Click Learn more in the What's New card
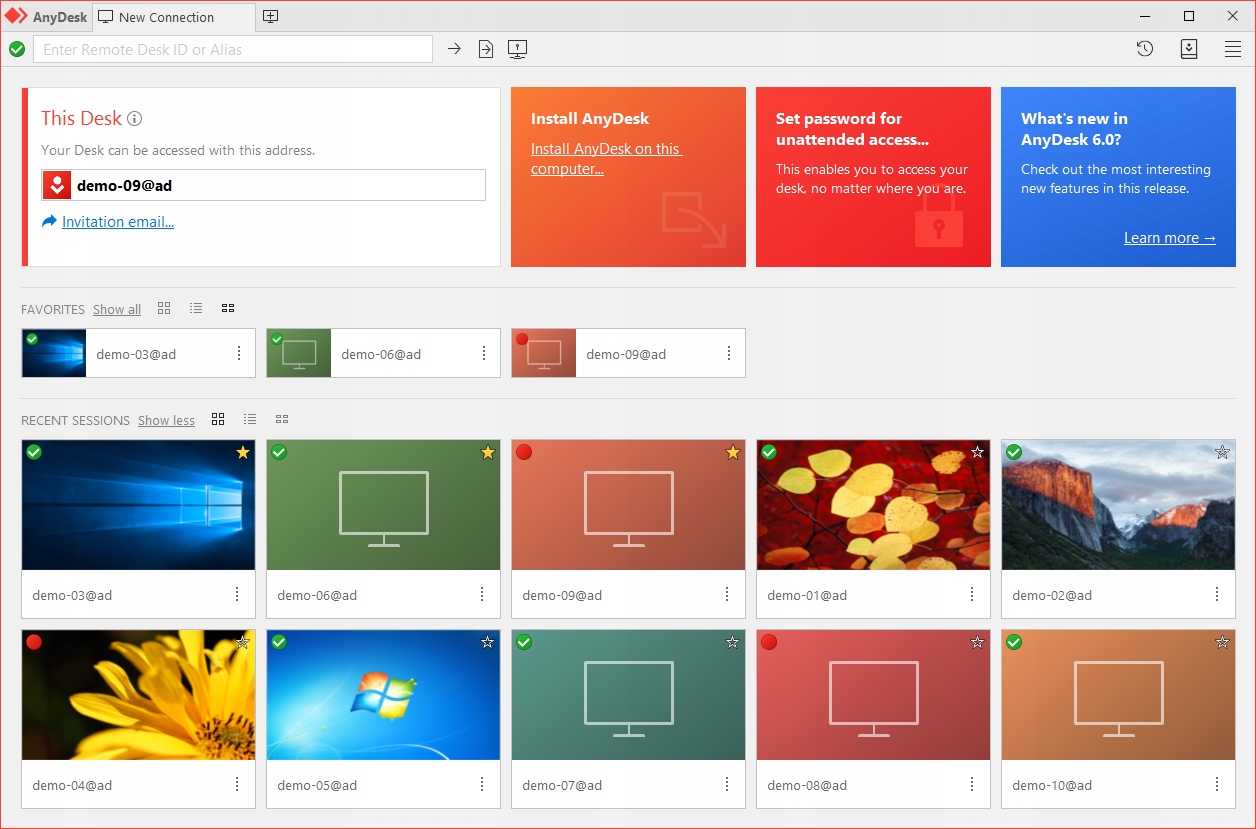Viewport: 1256px width, 829px height. (1169, 238)
